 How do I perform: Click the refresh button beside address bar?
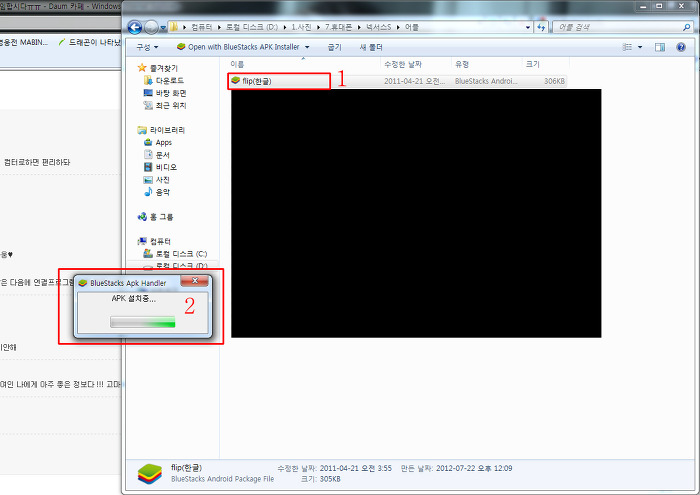(x=541, y=27)
